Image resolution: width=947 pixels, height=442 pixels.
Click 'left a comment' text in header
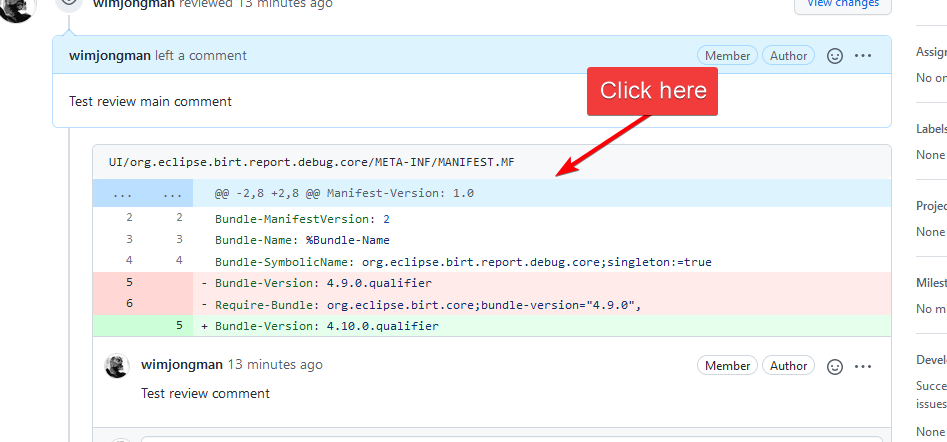(201, 56)
